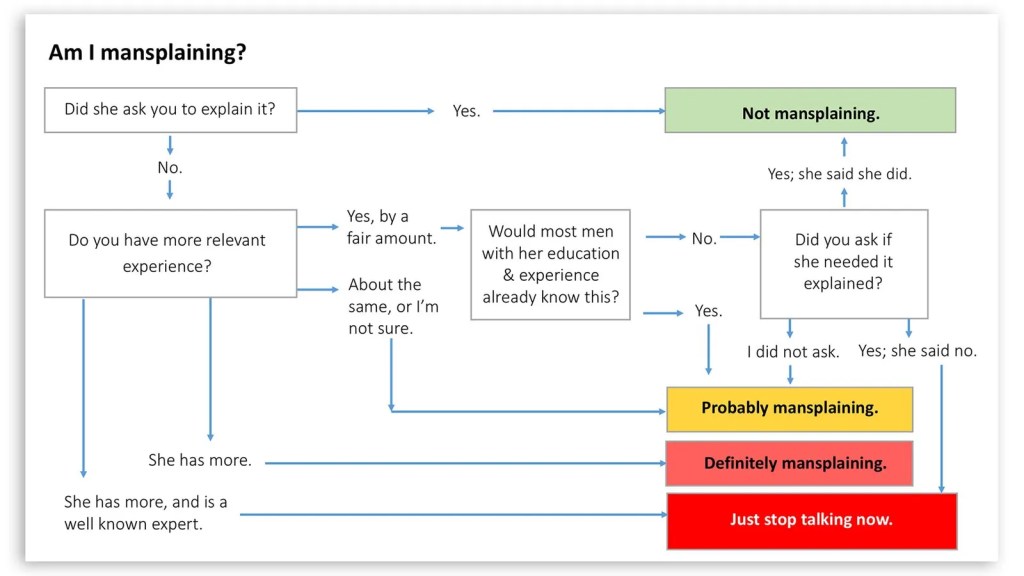Image resolution: width=1024 pixels, height=576 pixels.
Task: Choose "About the same, or I'm not sure."
Action: 393,306
